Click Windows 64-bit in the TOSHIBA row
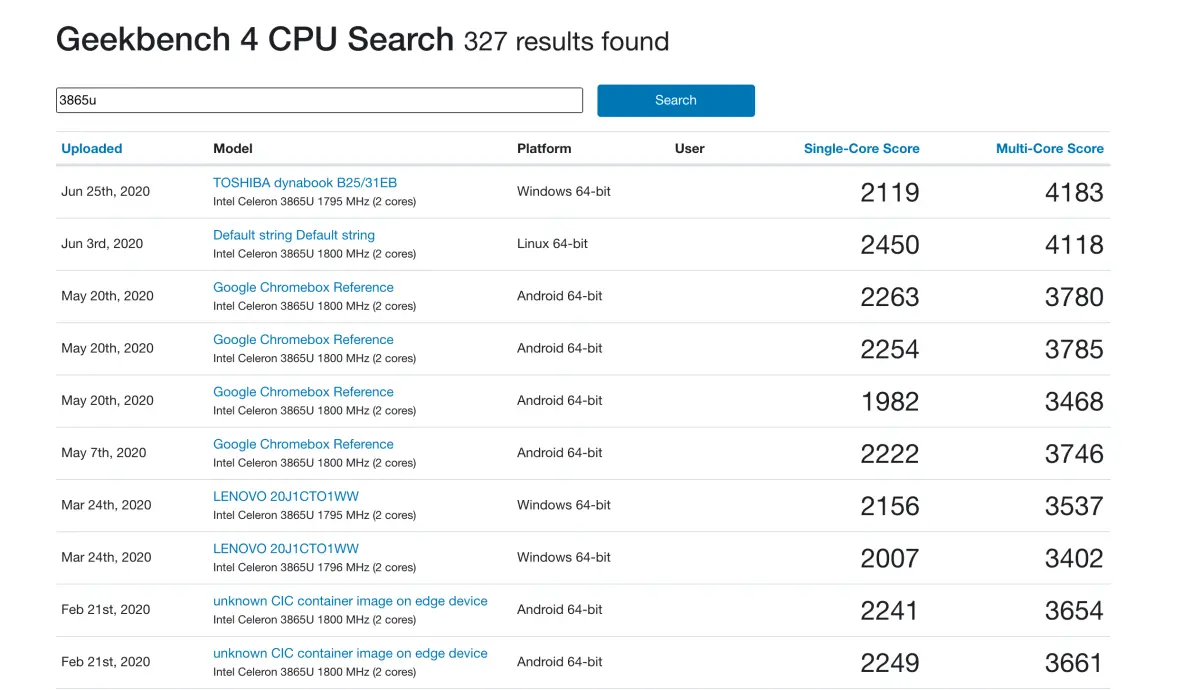 (563, 191)
